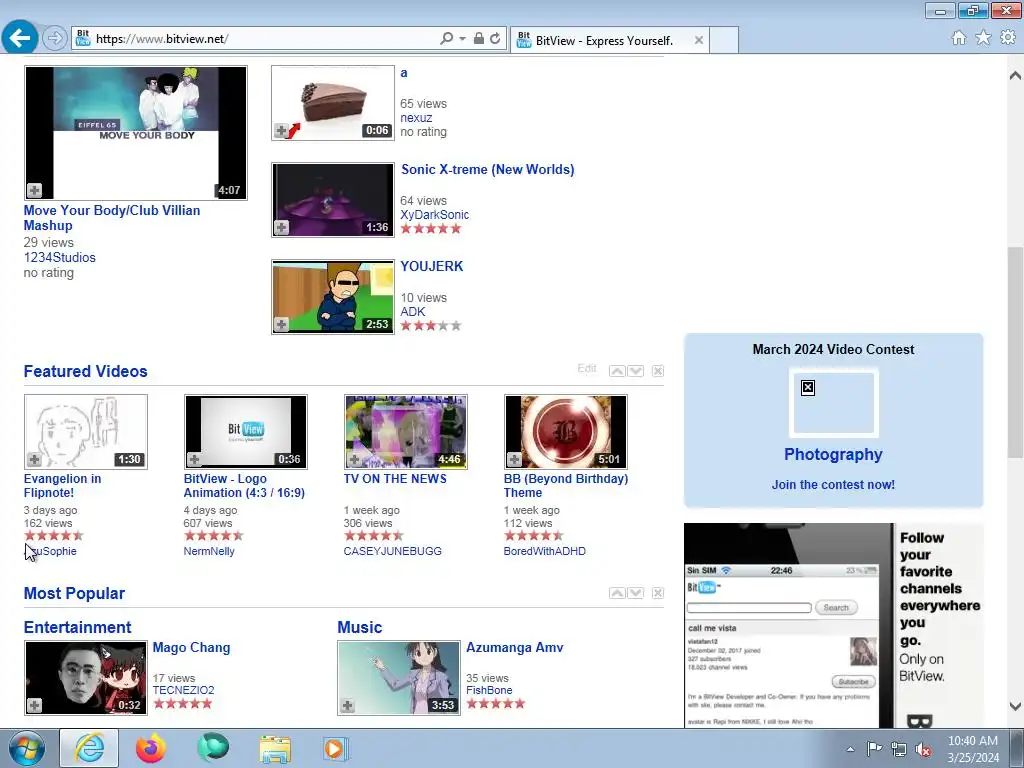Click the broken contest image placeholder
This screenshot has height=768, width=1024.
coord(833,403)
